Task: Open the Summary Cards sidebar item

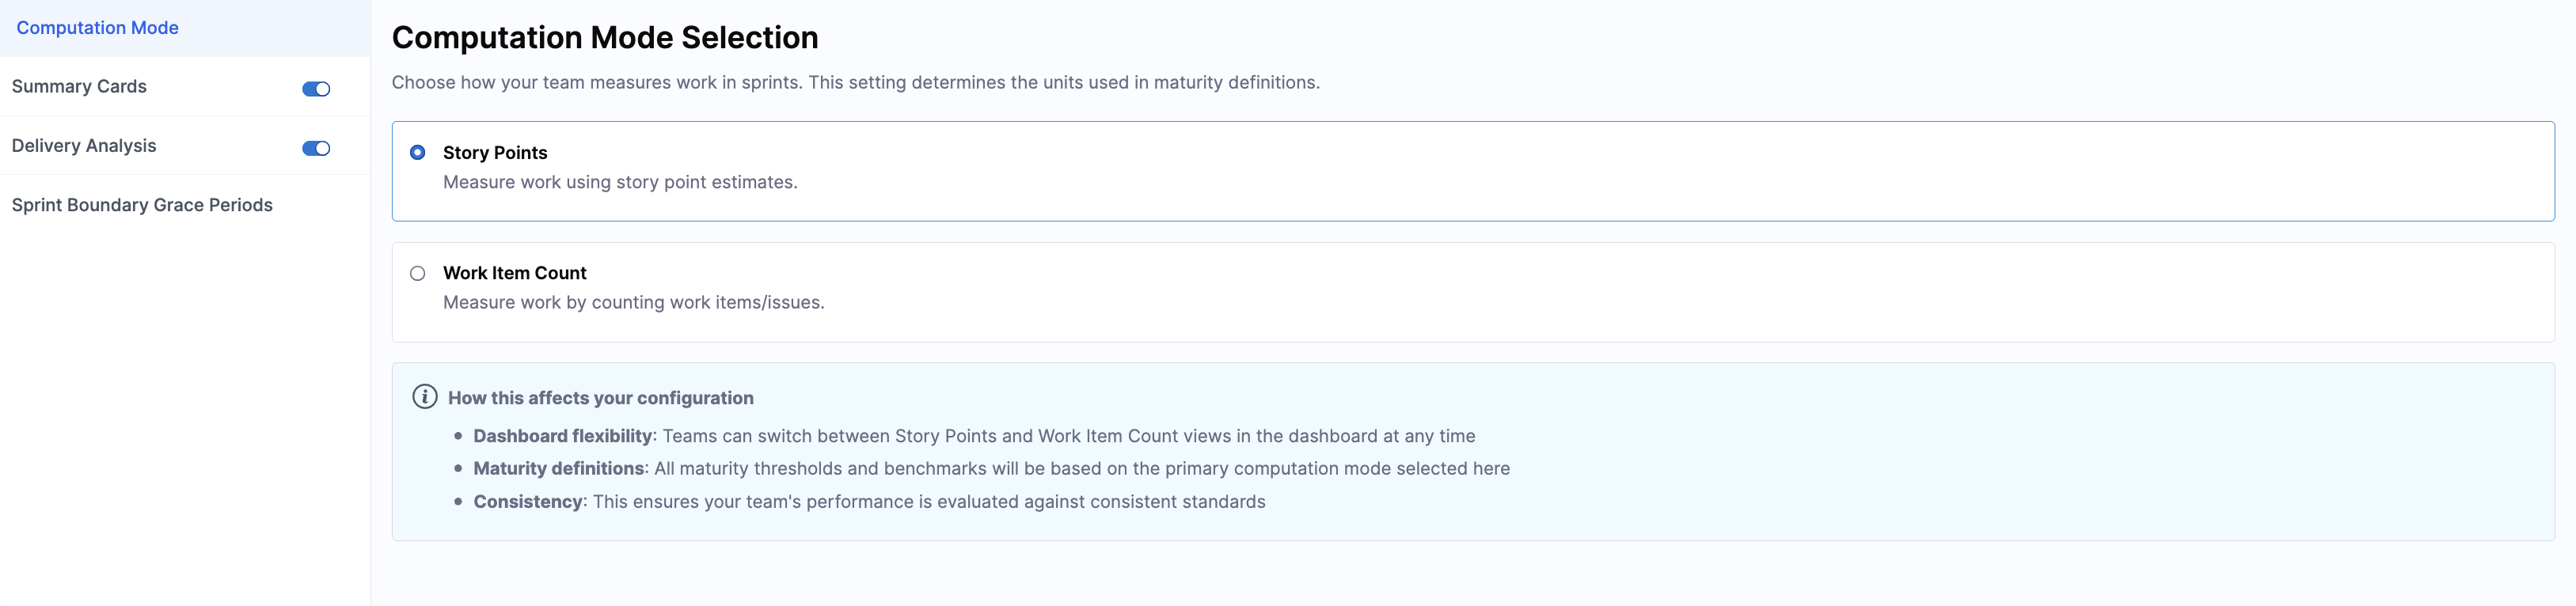Action: pos(79,87)
